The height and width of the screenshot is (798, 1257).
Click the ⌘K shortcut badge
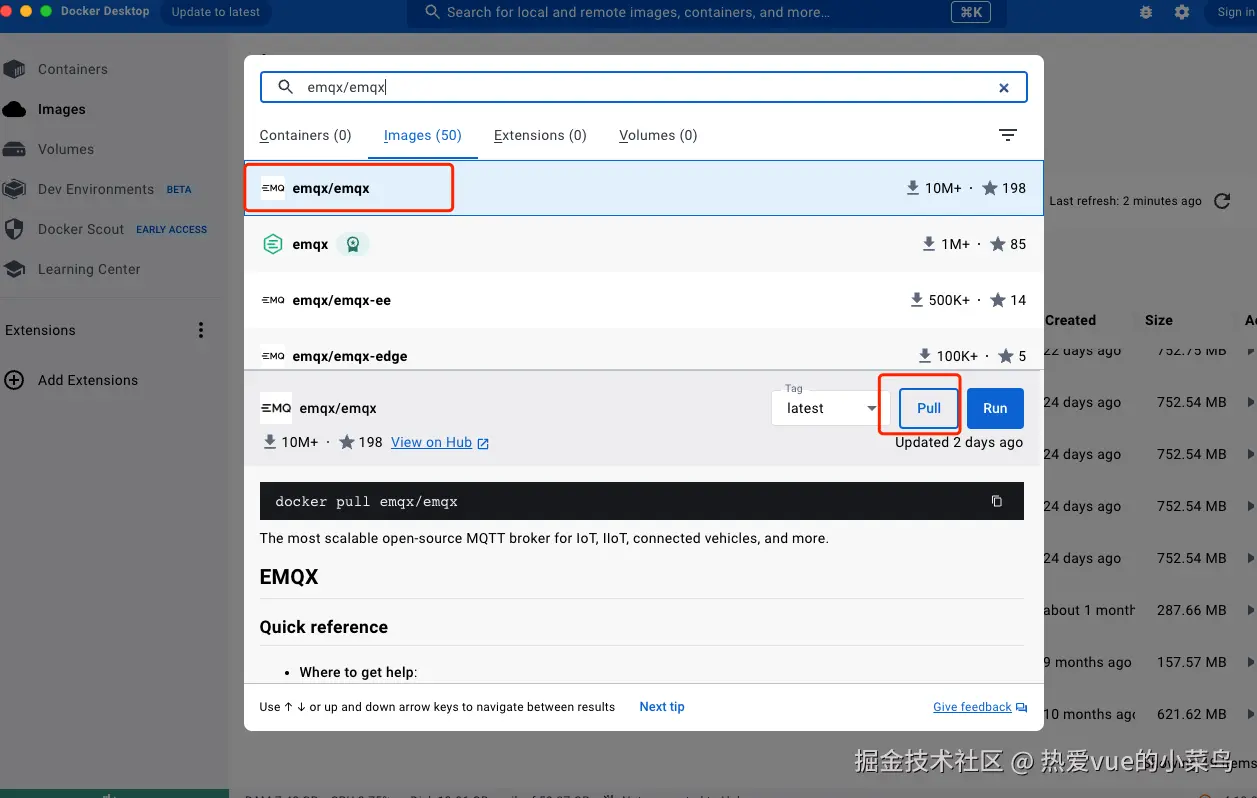(970, 13)
